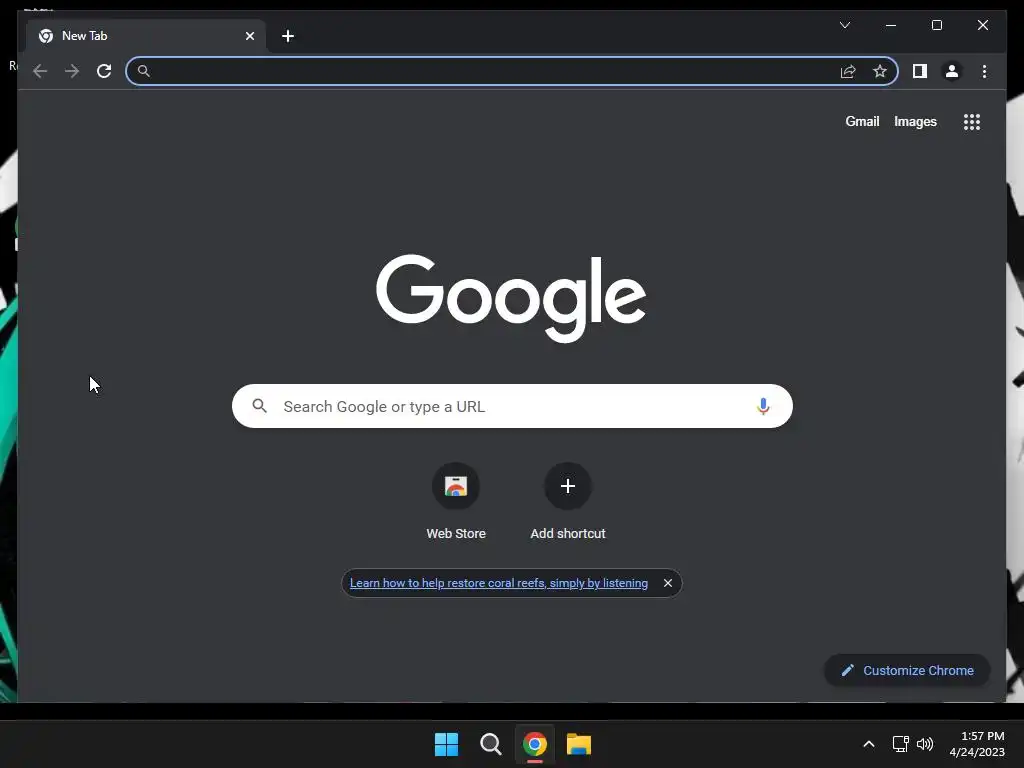Viewport: 1024px width, 768px height.
Task: Click Chrome icon in taskbar
Action: tap(535, 744)
